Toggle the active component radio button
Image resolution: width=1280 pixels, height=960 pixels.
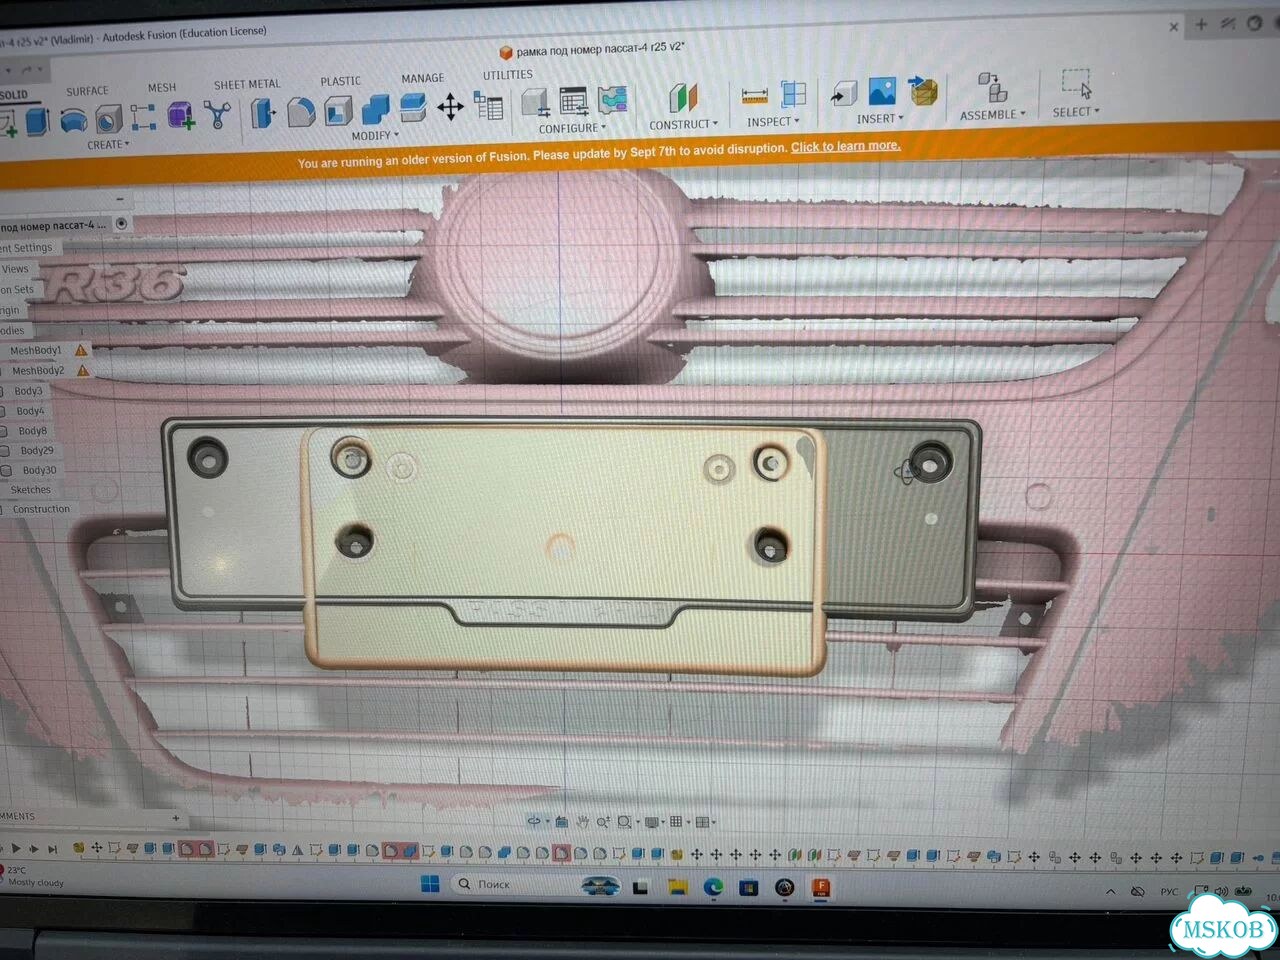(122, 223)
